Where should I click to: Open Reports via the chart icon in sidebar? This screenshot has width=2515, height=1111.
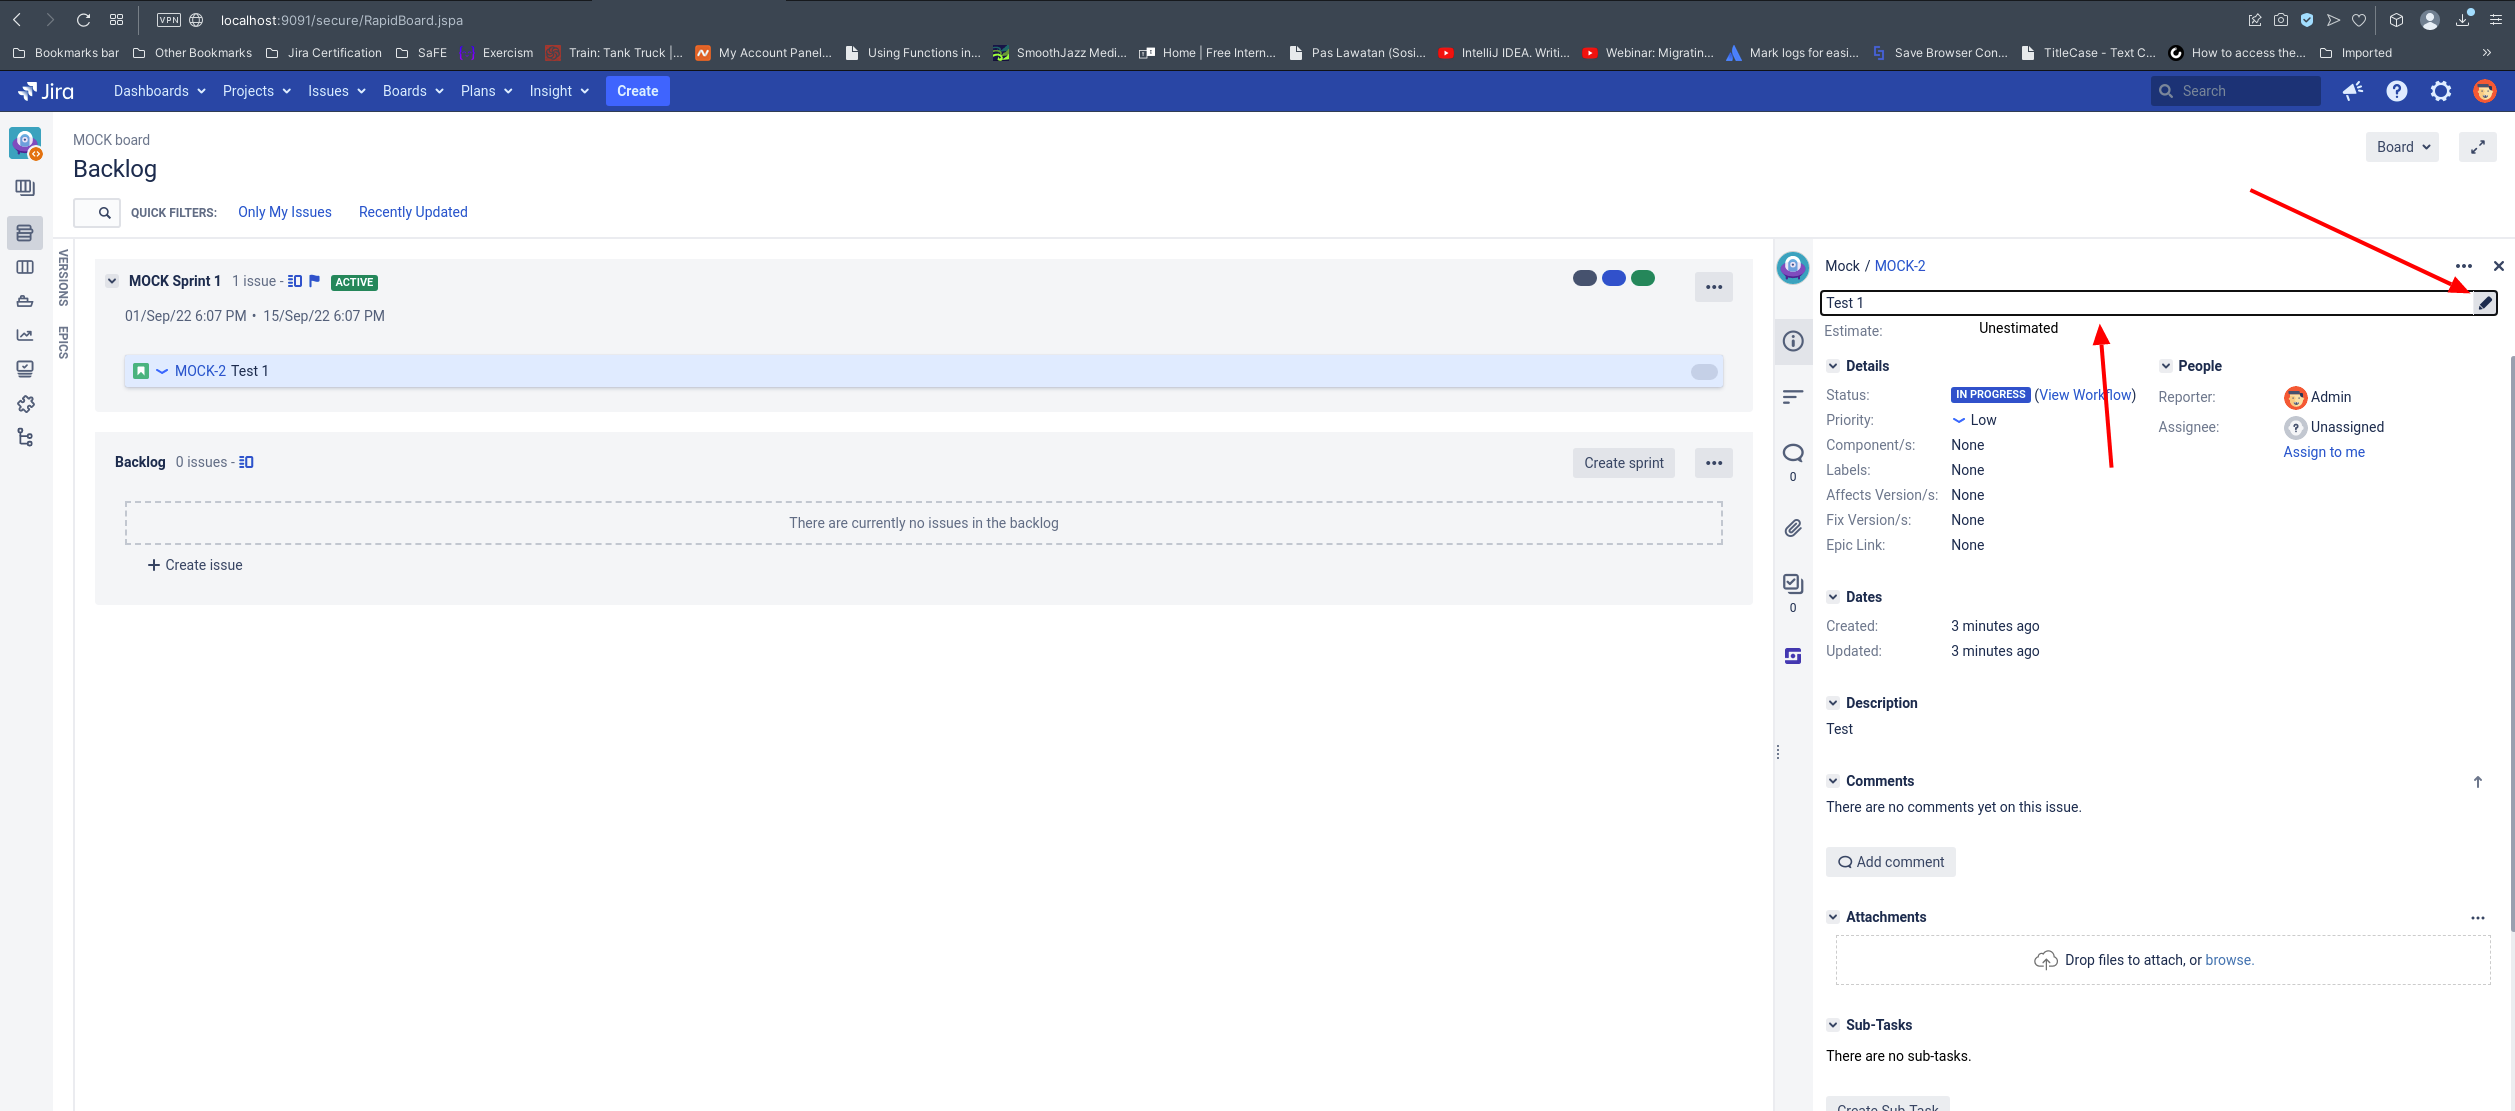click(x=24, y=335)
